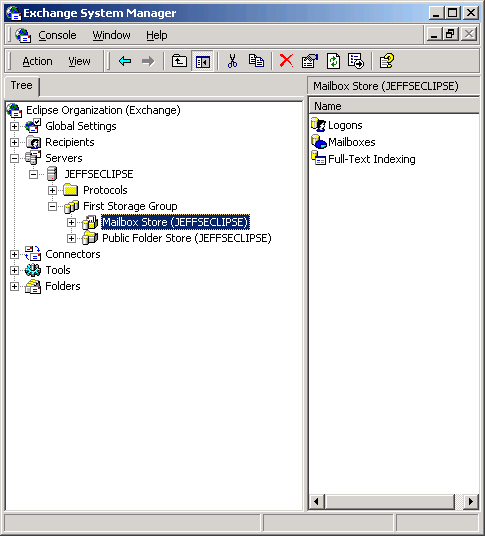The height and width of the screenshot is (536, 485).
Task: Click the Refresh toolbar icon
Action: [333, 62]
